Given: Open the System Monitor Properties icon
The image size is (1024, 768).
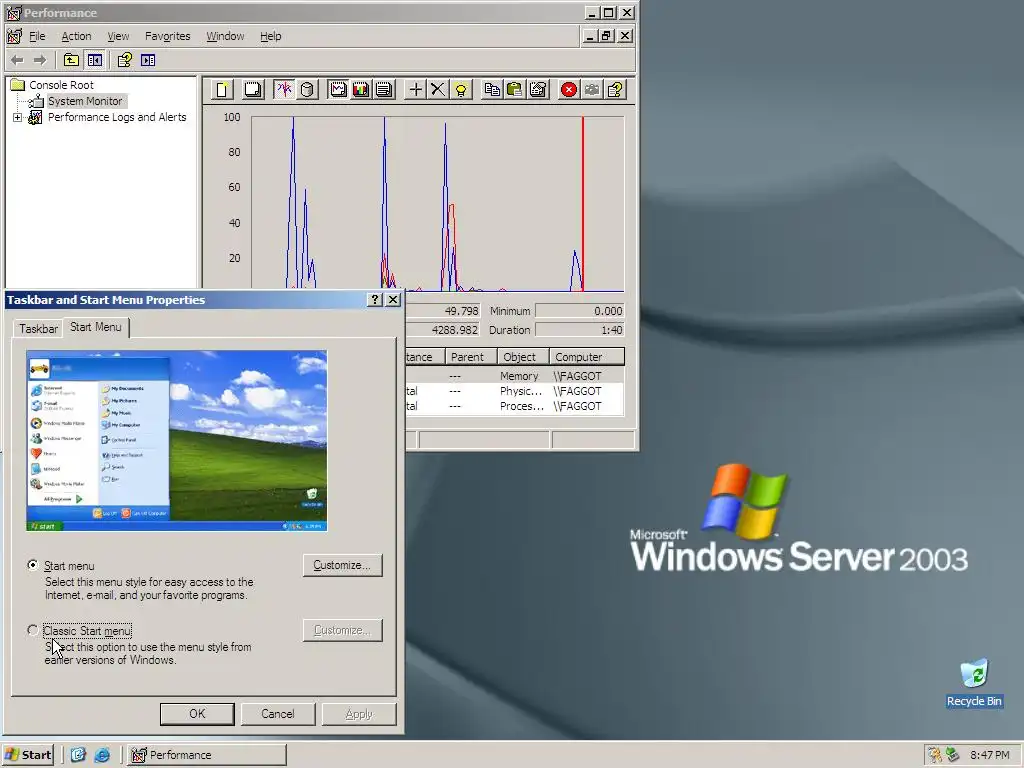Looking at the screenshot, I should pyautogui.click(x=538, y=89).
